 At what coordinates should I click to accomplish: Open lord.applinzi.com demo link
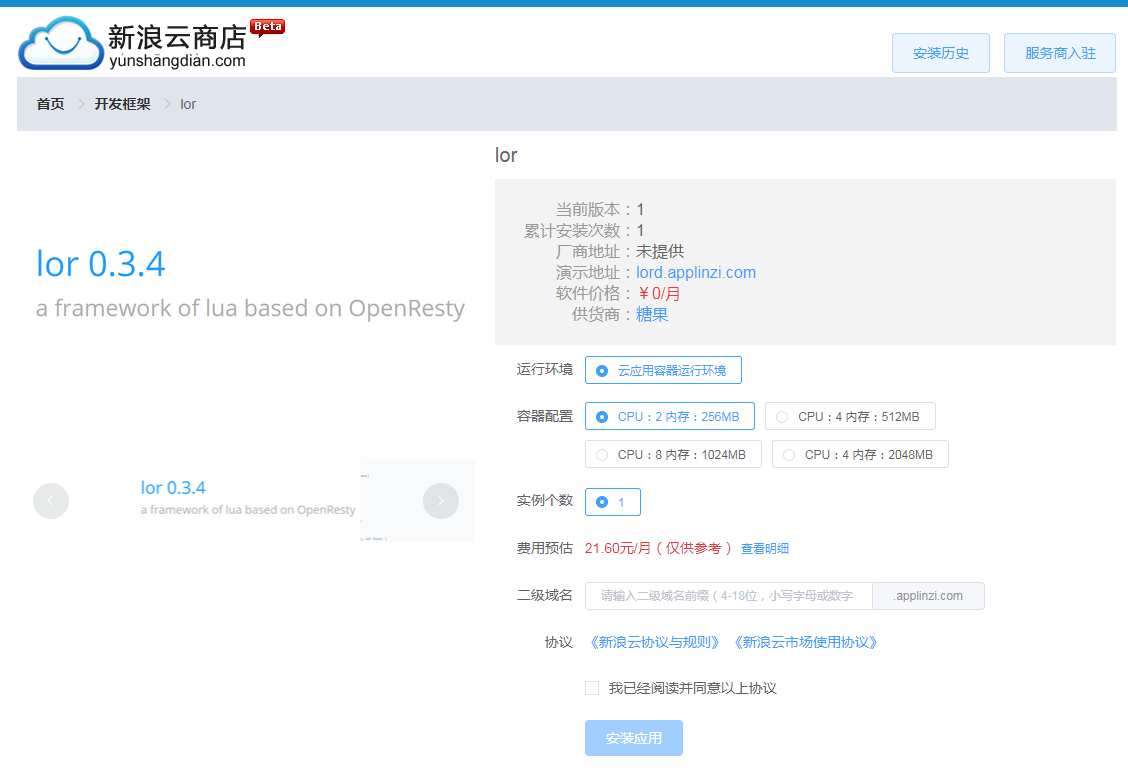[x=696, y=273]
